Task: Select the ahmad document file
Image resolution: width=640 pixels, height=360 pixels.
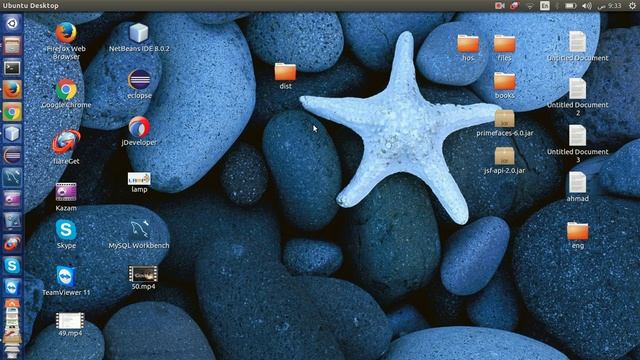Action: [578, 182]
